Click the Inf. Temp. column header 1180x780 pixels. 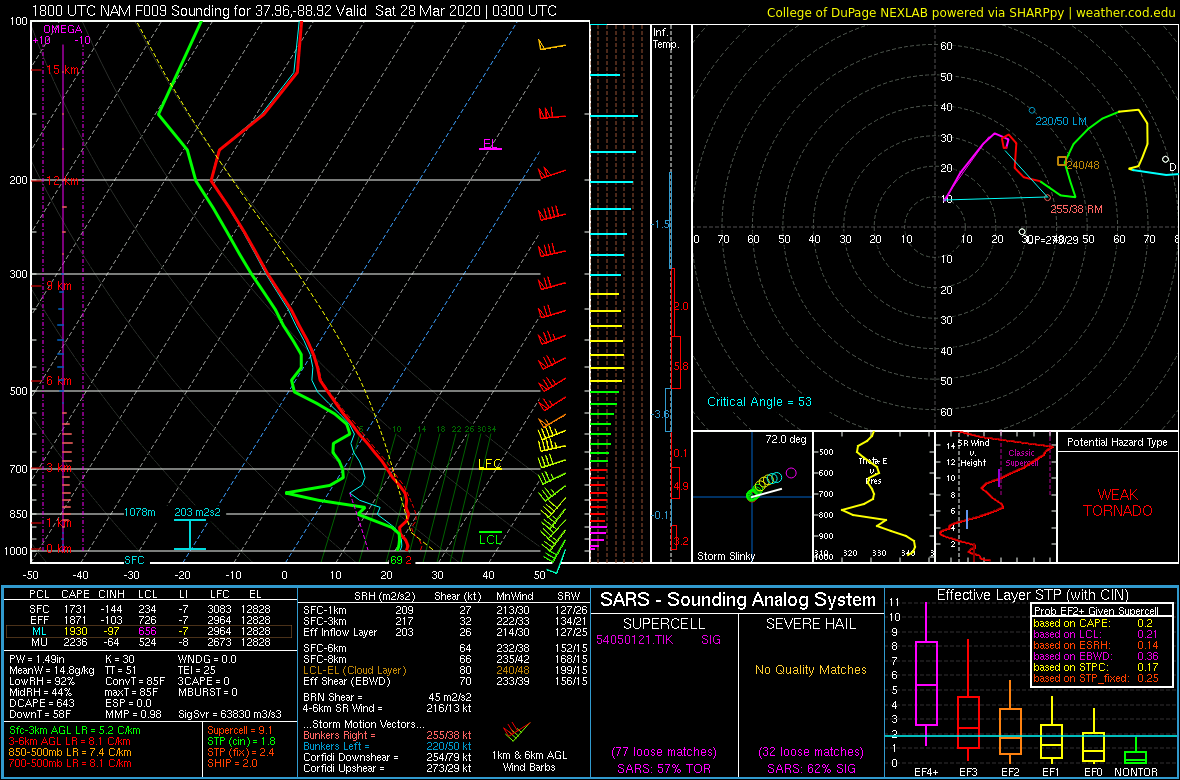tap(667, 39)
